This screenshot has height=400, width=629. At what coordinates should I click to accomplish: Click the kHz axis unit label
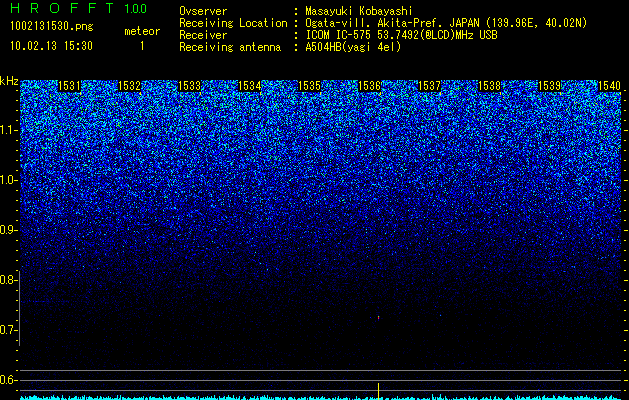pyautogui.click(x=9, y=81)
